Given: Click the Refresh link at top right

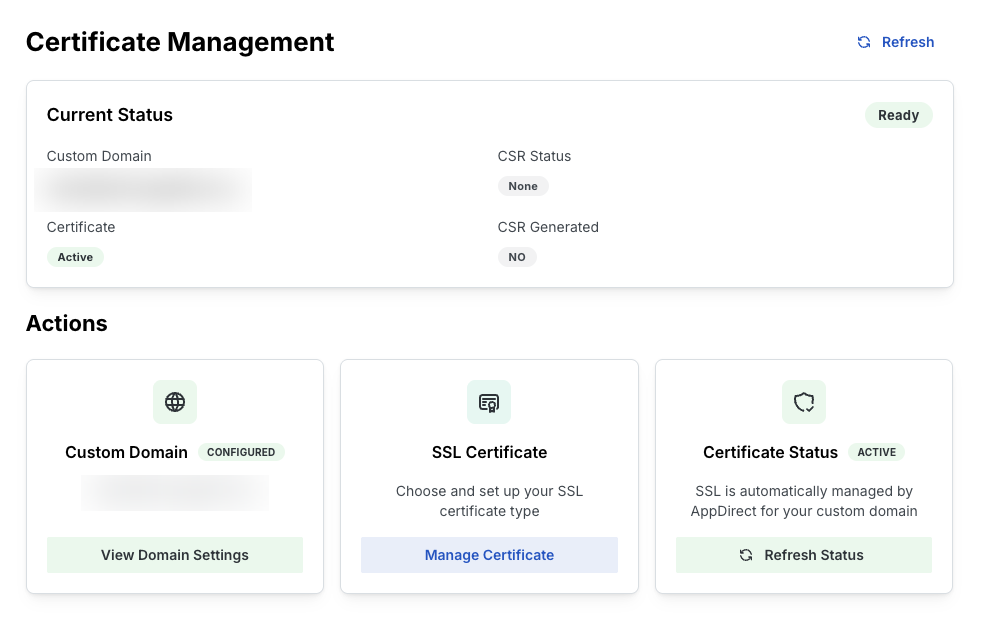Looking at the screenshot, I should [896, 42].
